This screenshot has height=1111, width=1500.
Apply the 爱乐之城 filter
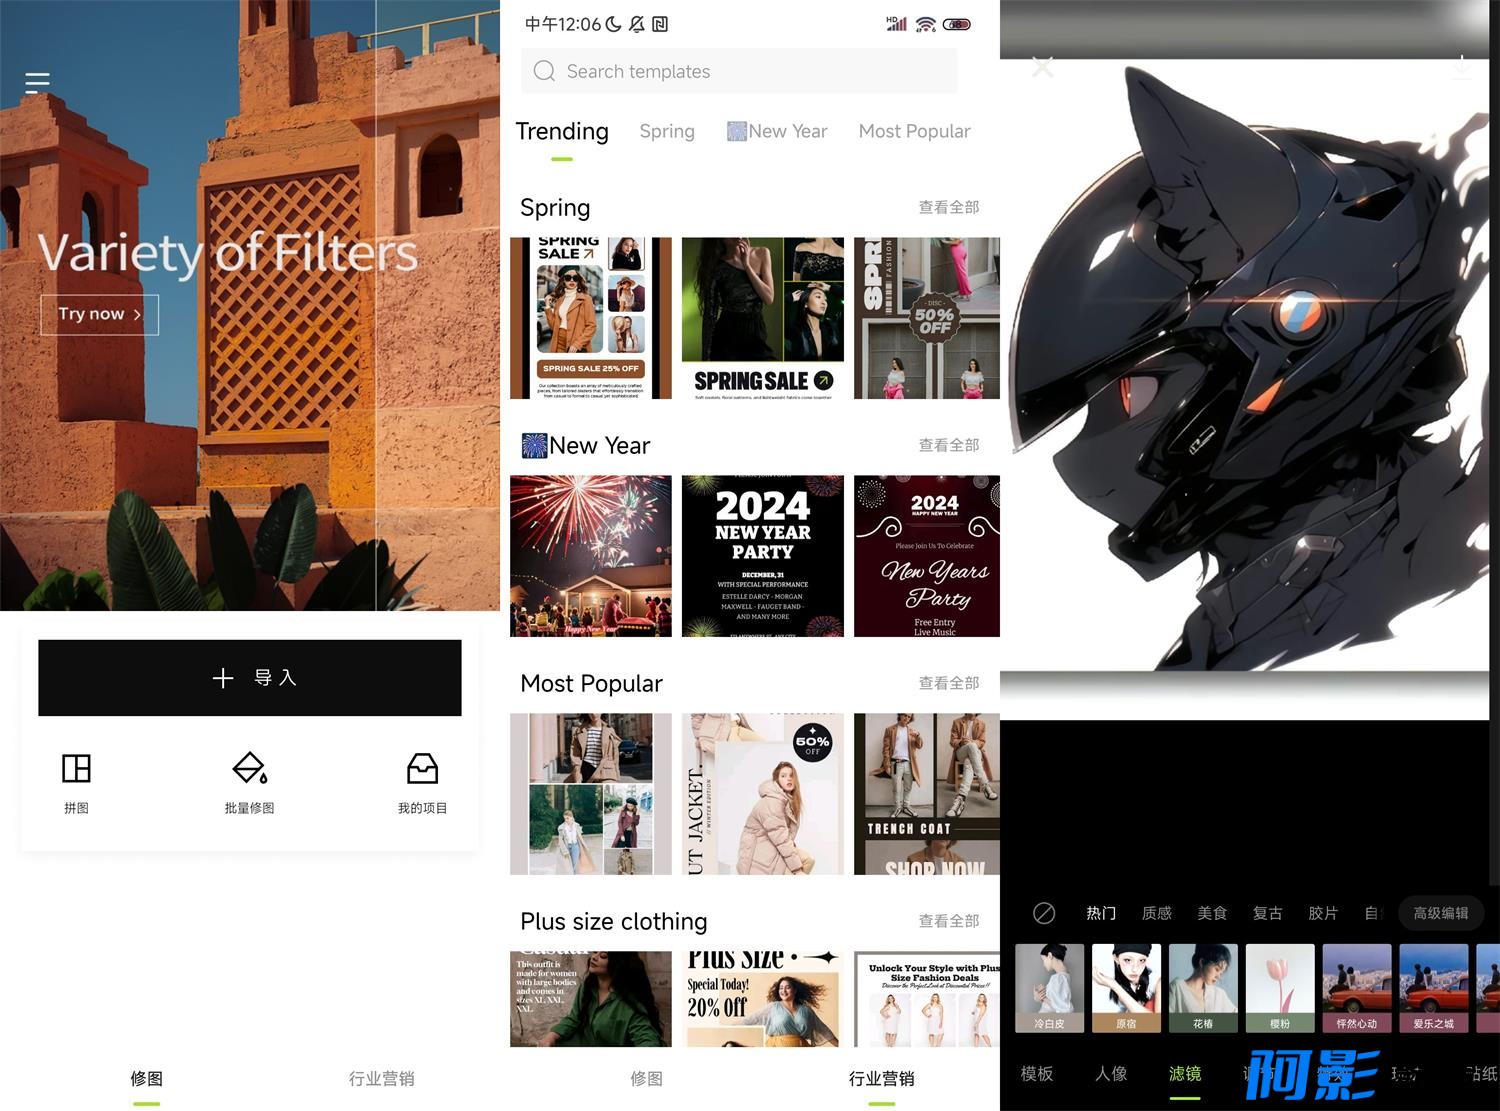[1434, 988]
